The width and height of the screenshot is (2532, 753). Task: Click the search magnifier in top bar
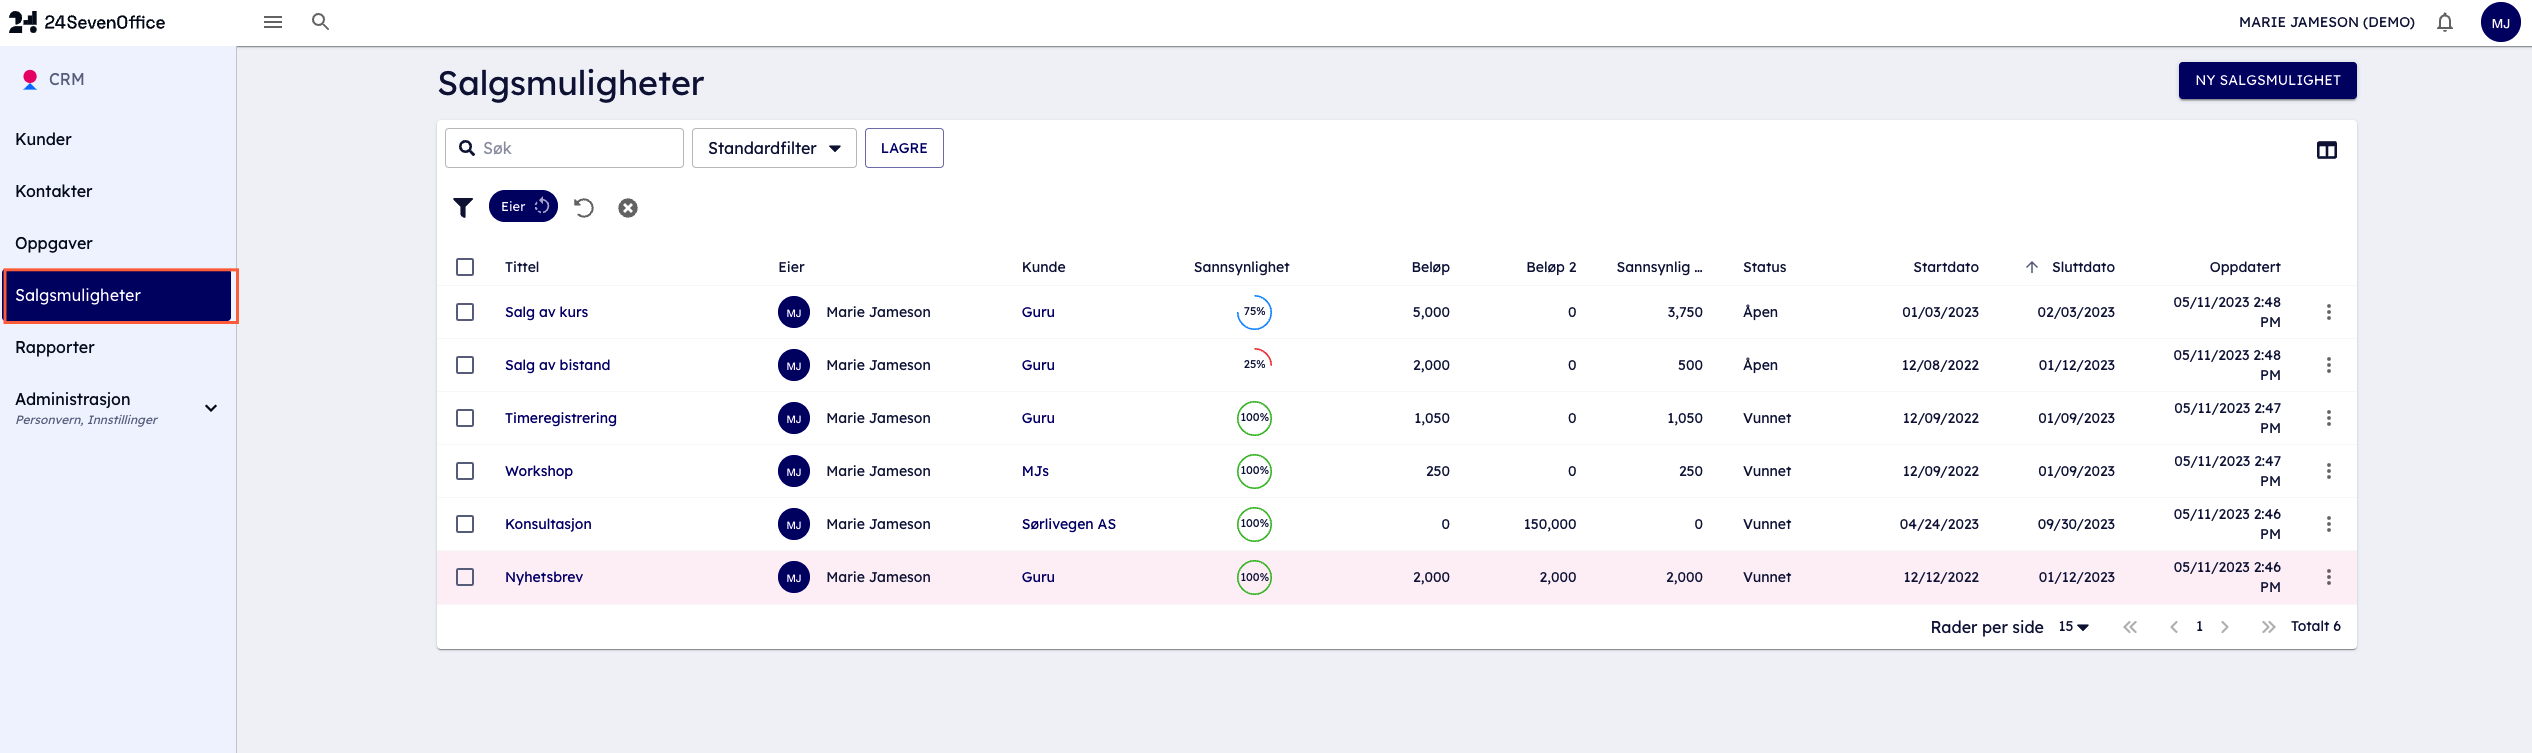click(x=320, y=22)
